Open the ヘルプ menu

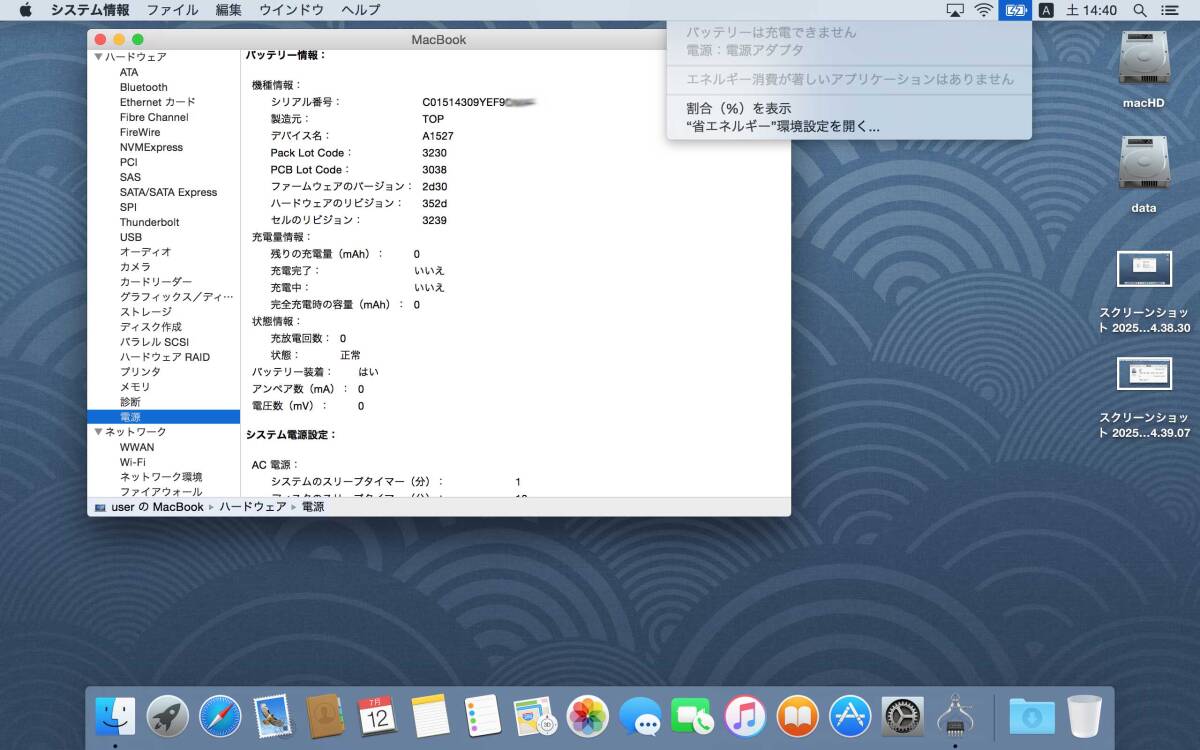click(x=360, y=10)
